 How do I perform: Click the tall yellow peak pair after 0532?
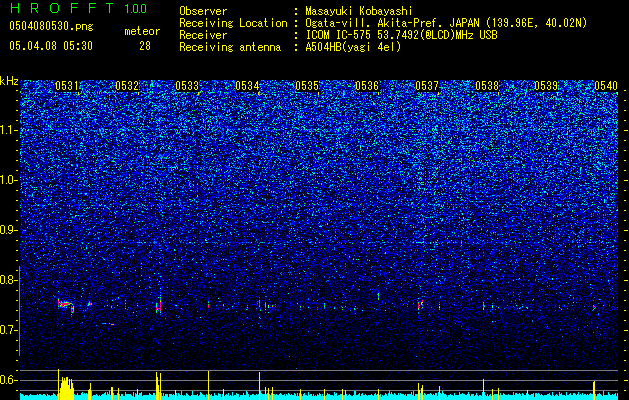[158, 386]
